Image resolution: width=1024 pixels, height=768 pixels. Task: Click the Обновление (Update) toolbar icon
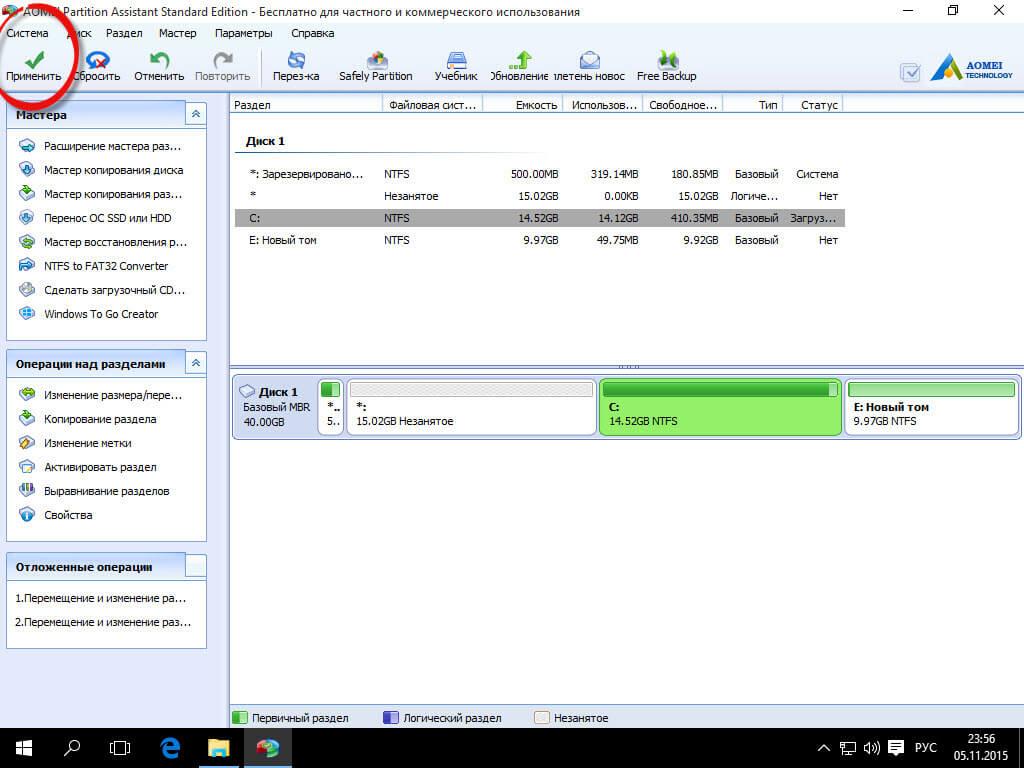coord(520,61)
